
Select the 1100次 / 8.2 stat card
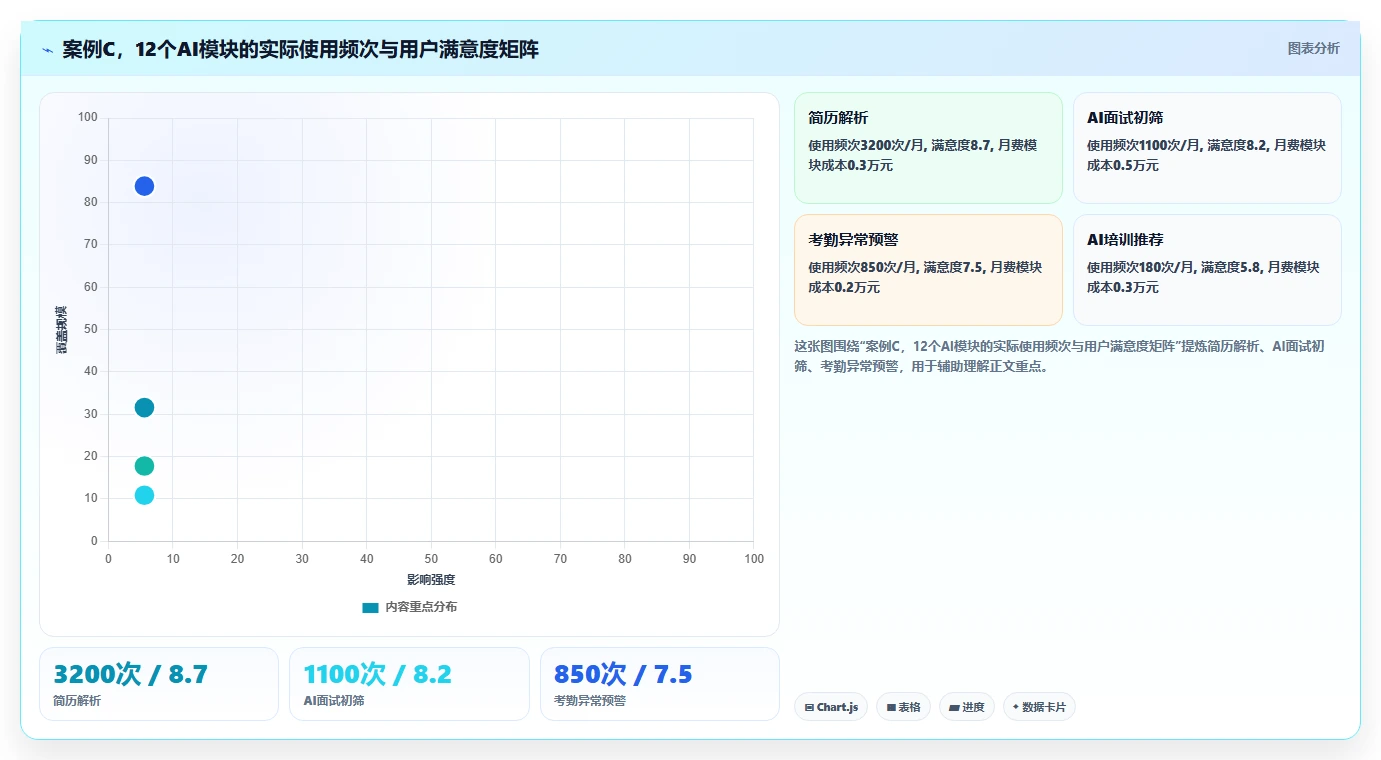tap(409, 684)
